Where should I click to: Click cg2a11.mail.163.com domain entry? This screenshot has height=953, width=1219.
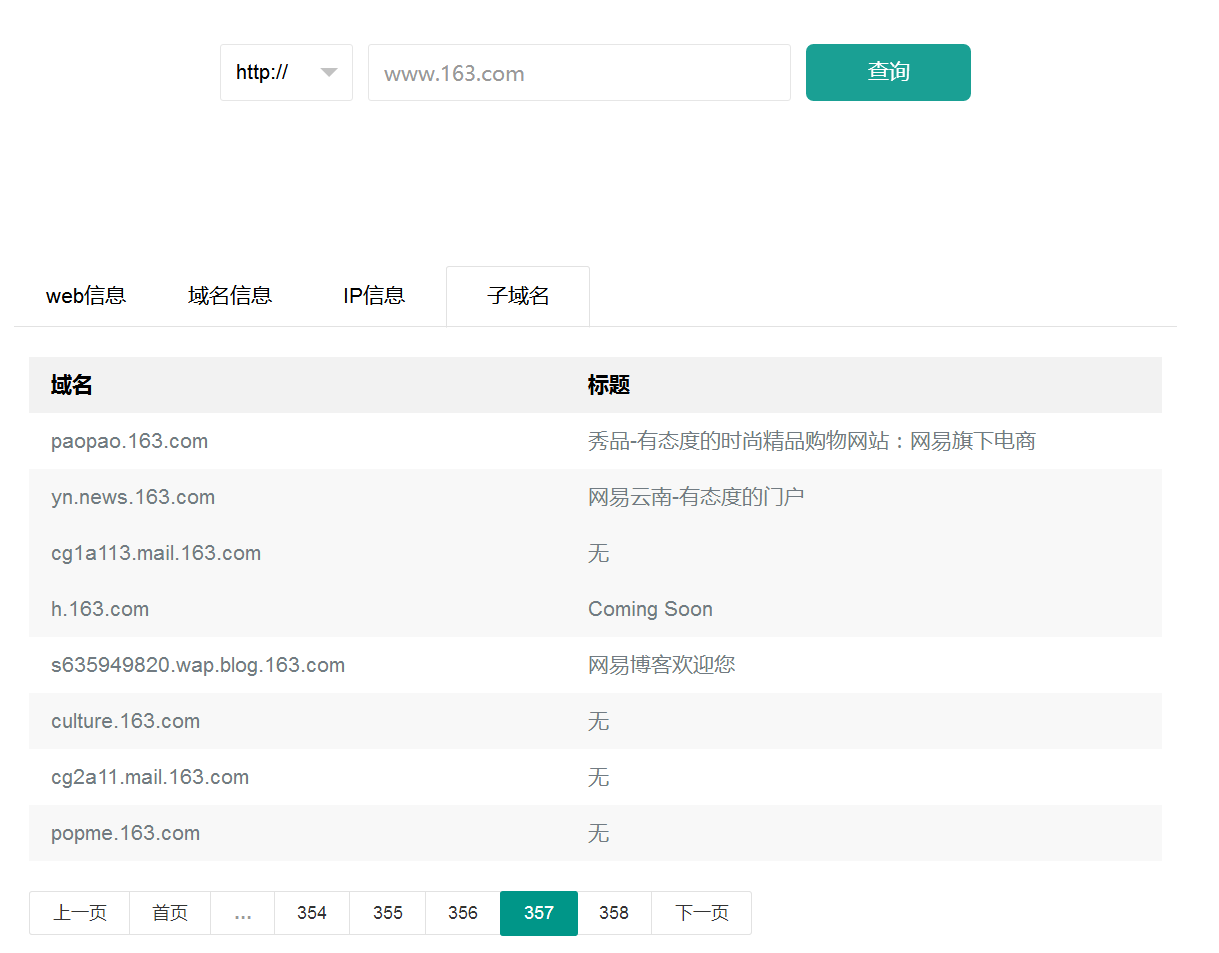tap(150, 777)
